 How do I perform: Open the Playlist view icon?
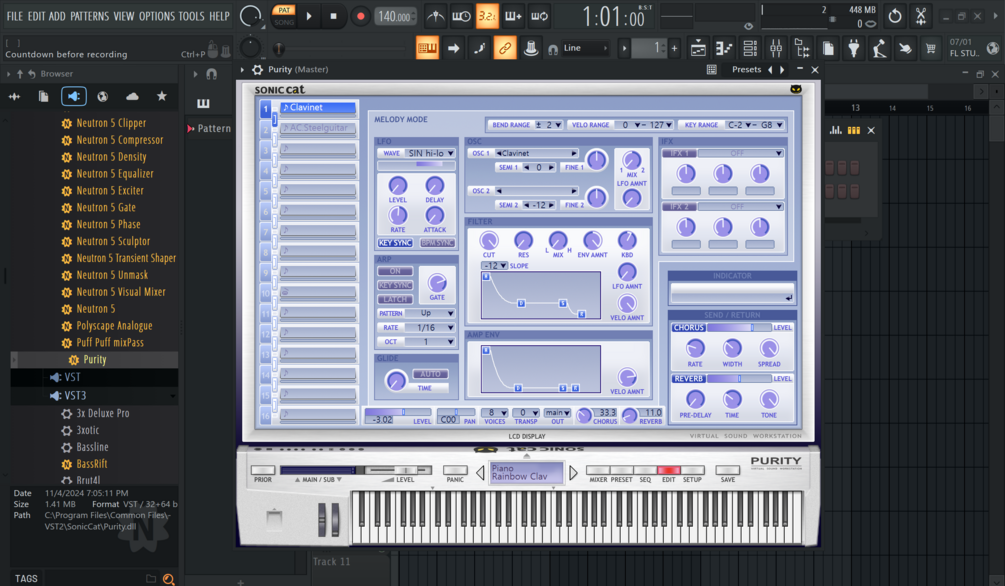click(x=698, y=48)
